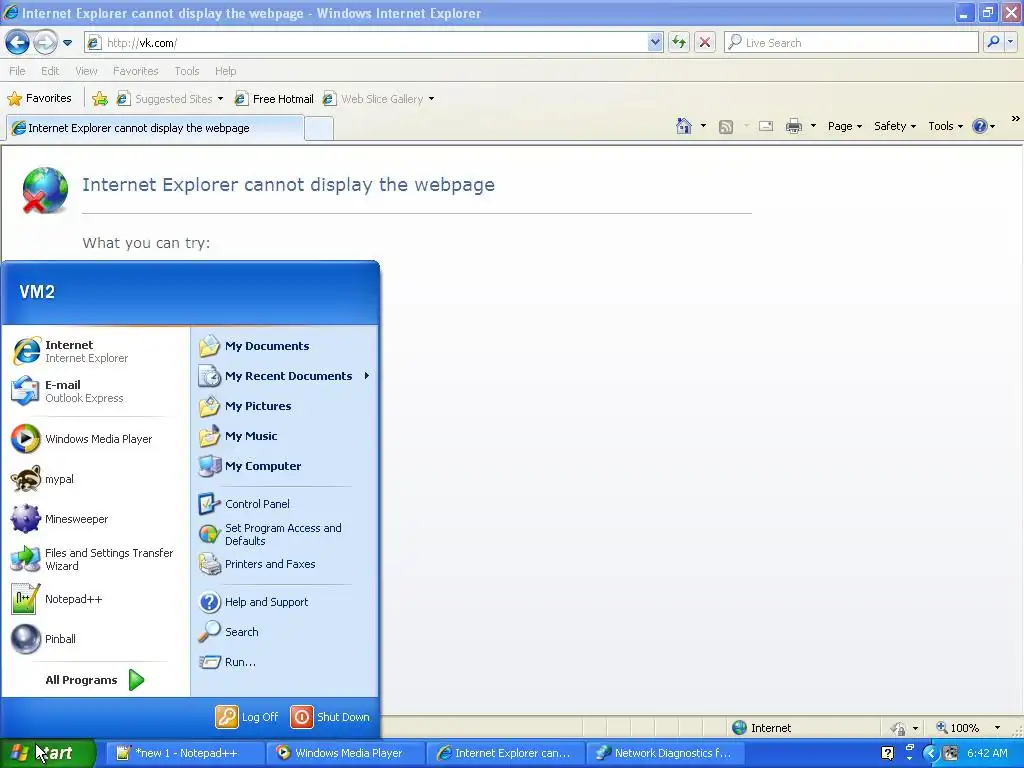Open the recent pages dropdown beside Forward

click(x=67, y=43)
